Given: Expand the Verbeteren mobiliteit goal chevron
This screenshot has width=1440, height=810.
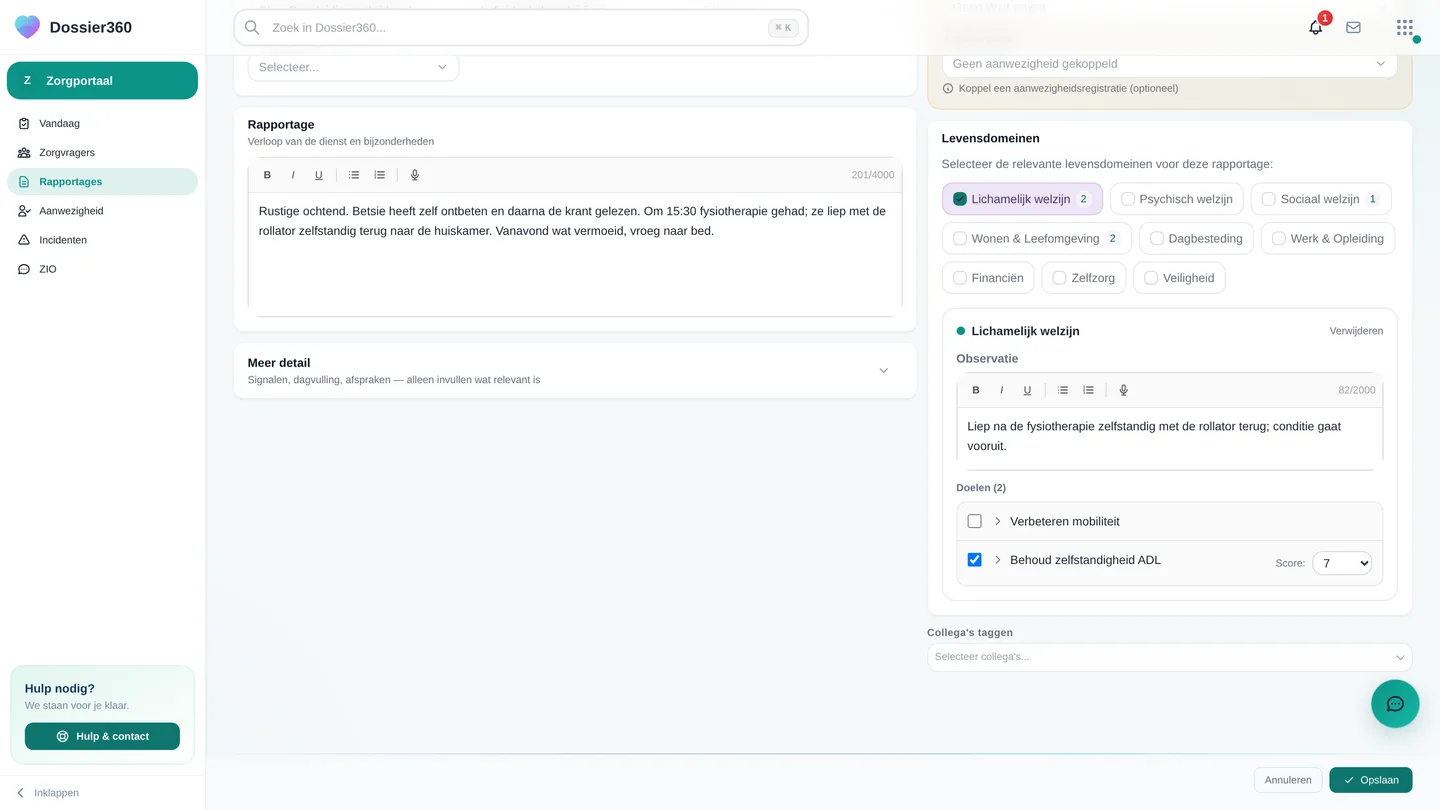Looking at the screenshot, I should point(997,521).
